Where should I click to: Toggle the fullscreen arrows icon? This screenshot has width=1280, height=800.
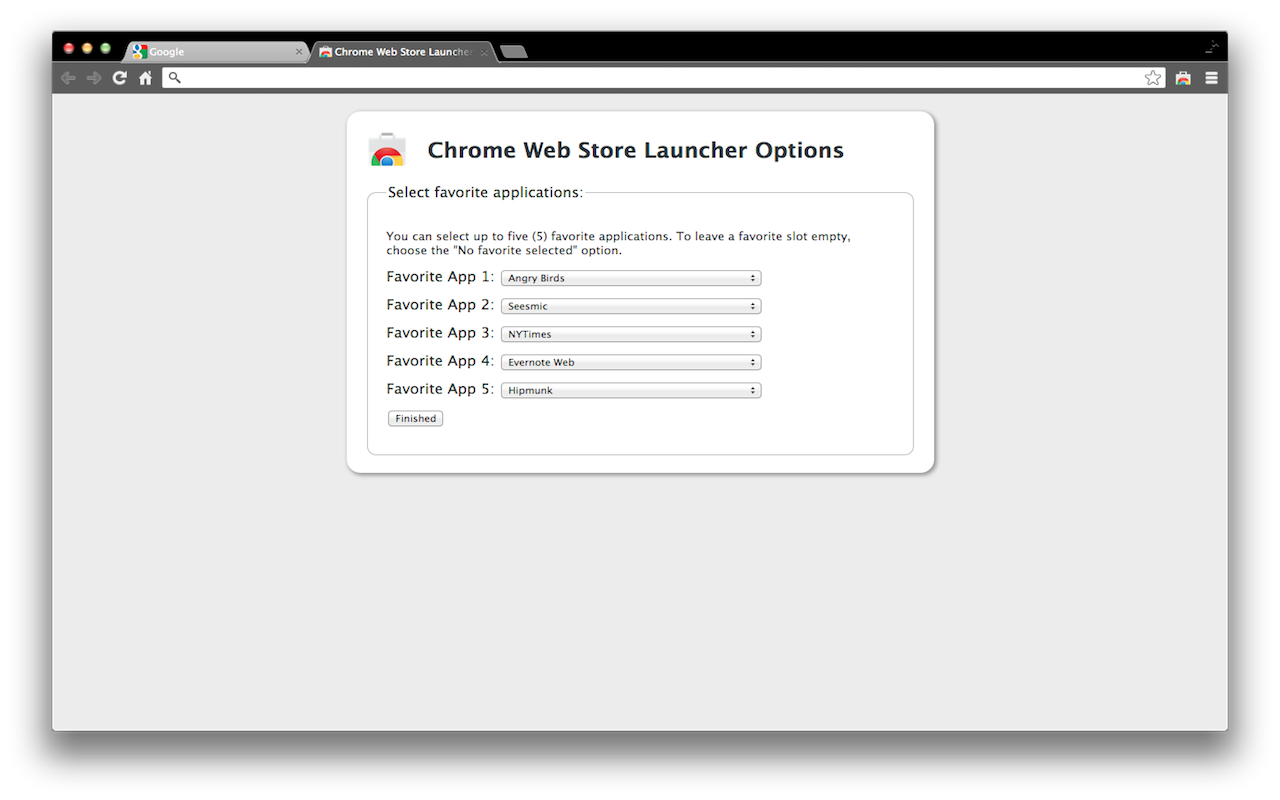[x=1212, y=46]
